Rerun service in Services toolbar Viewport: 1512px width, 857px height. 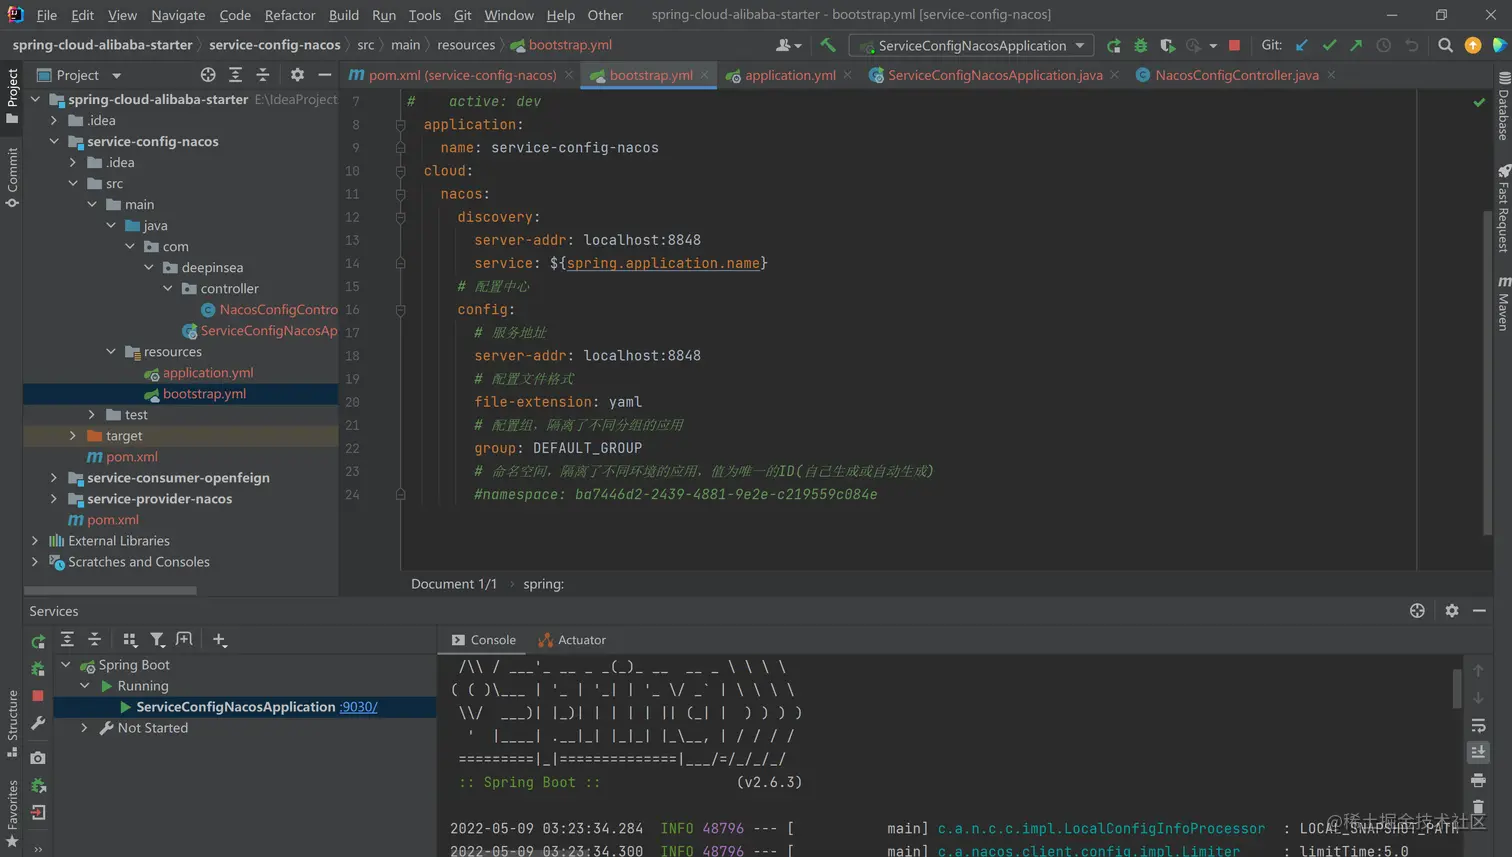pyautogui.click(x=38, y=641)
